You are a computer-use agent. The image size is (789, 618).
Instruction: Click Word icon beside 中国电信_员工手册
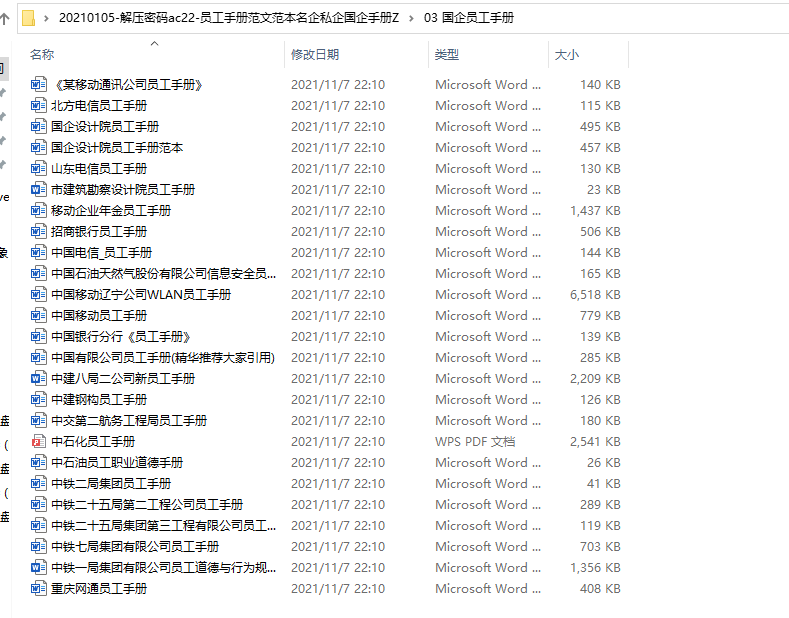tap(39, 252)
